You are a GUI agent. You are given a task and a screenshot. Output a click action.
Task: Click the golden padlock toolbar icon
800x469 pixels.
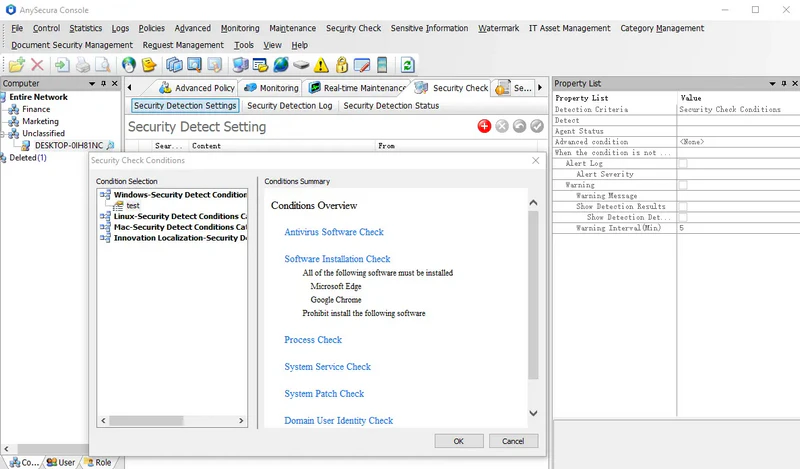point(342,65)
